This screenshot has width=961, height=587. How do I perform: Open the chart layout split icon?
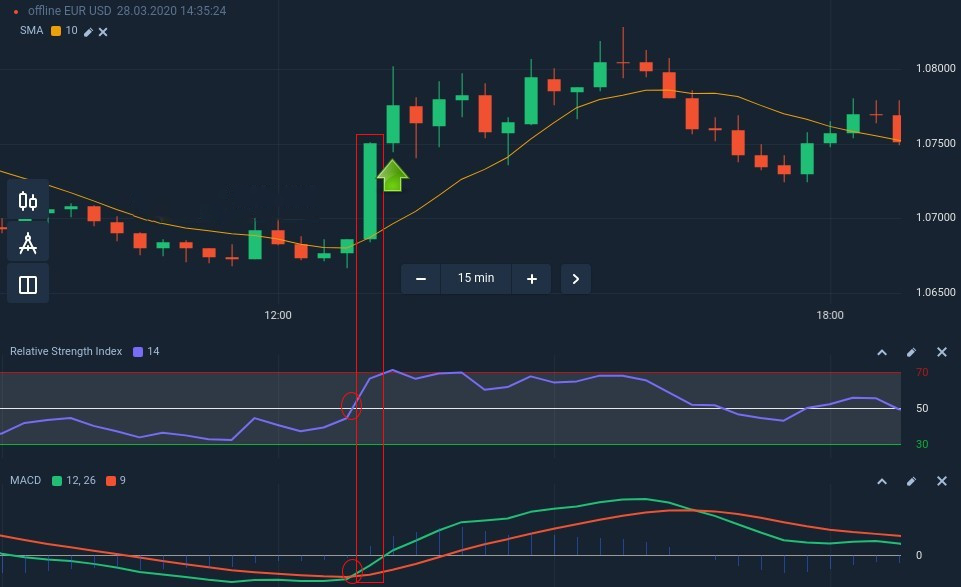tap(28, 285)
